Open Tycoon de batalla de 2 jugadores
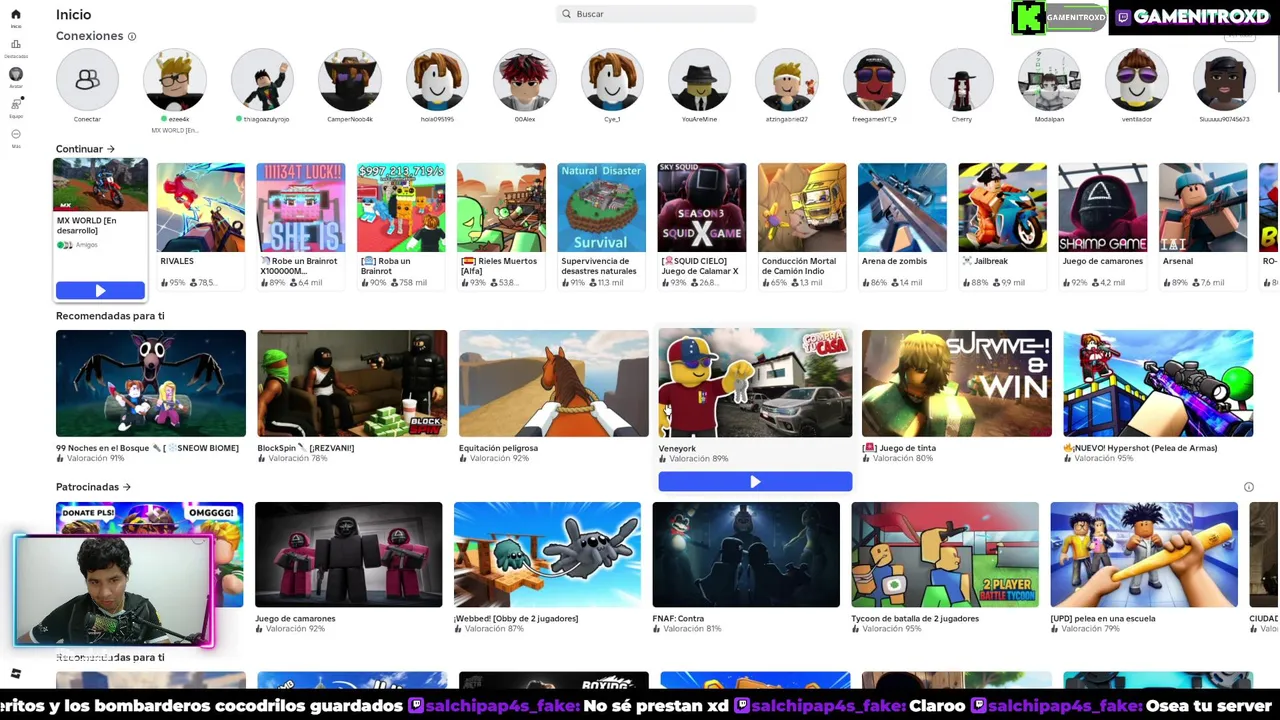Screen dimensions: 1280x720 pos(945,554)
